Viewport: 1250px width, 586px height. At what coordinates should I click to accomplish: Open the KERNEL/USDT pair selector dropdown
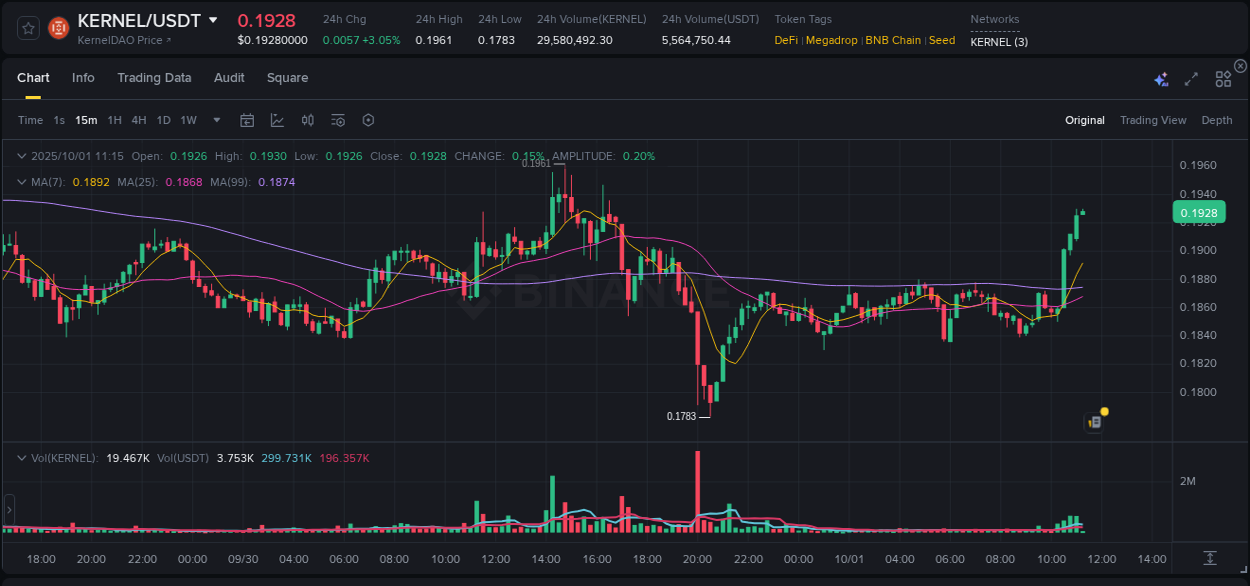tap(213, 20)
